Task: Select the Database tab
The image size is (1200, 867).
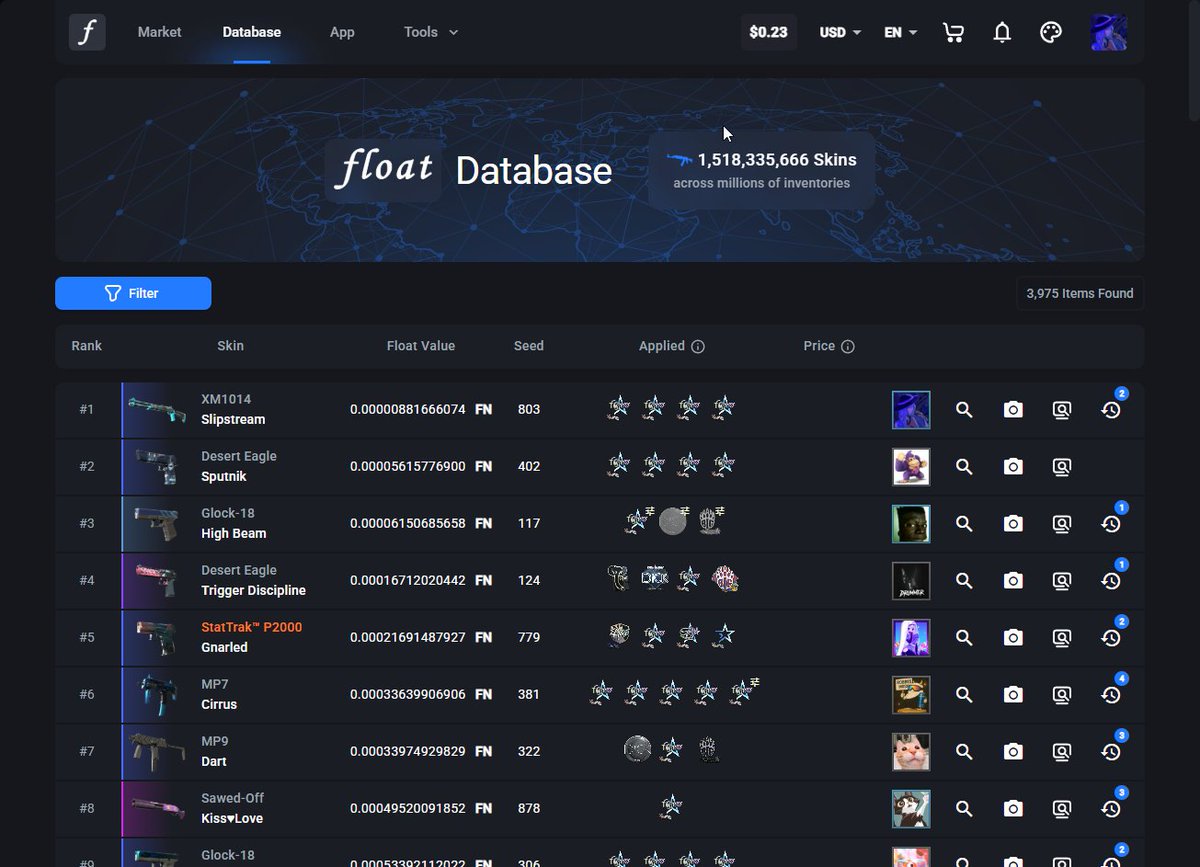Action: click(x=252, y=32)
